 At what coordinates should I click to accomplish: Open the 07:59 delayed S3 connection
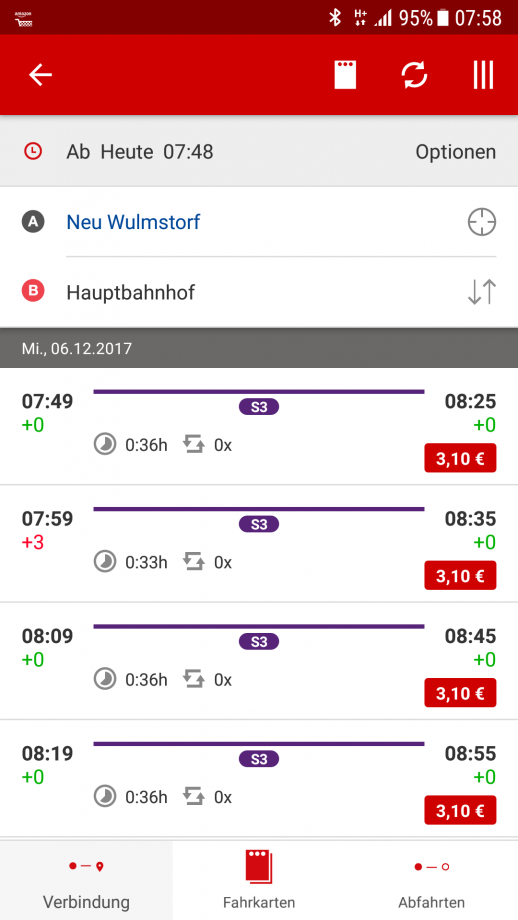(x=259, y=543)
